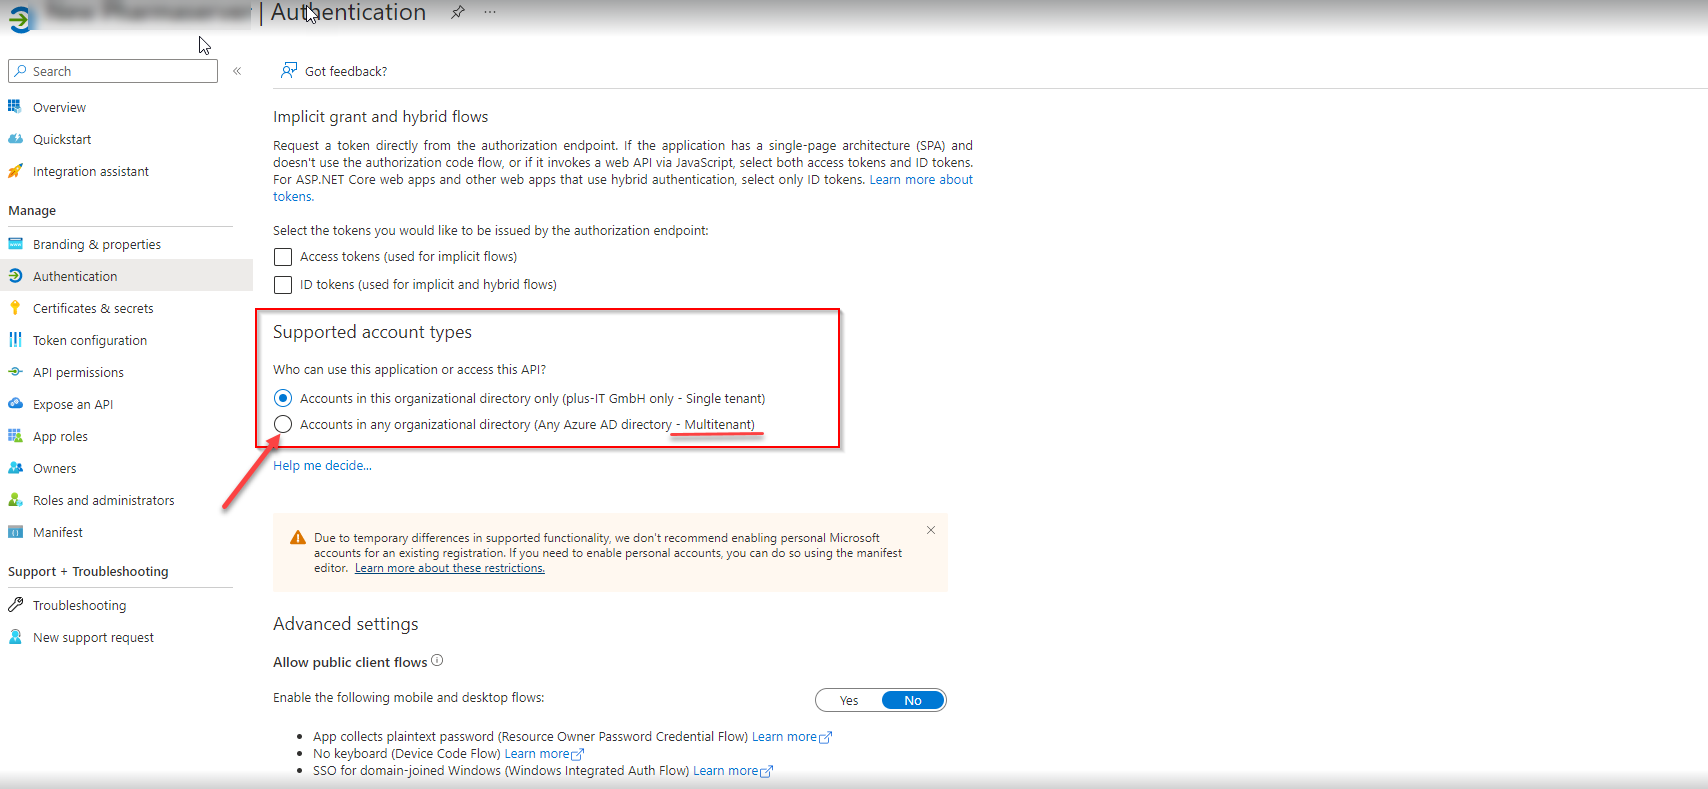The image size is (1708, 789).
Task: Open the ellipsis more options menu
Action: (489, 13)
